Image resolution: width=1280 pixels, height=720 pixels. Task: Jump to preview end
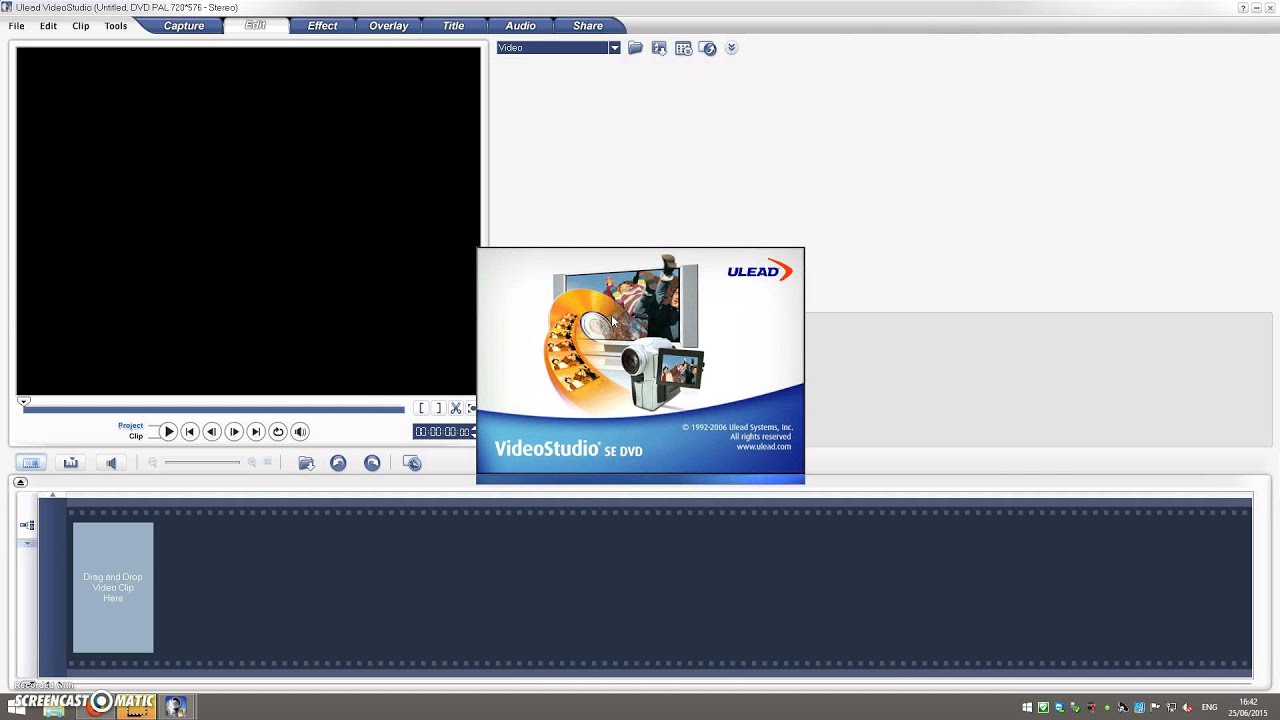[256, 432]
